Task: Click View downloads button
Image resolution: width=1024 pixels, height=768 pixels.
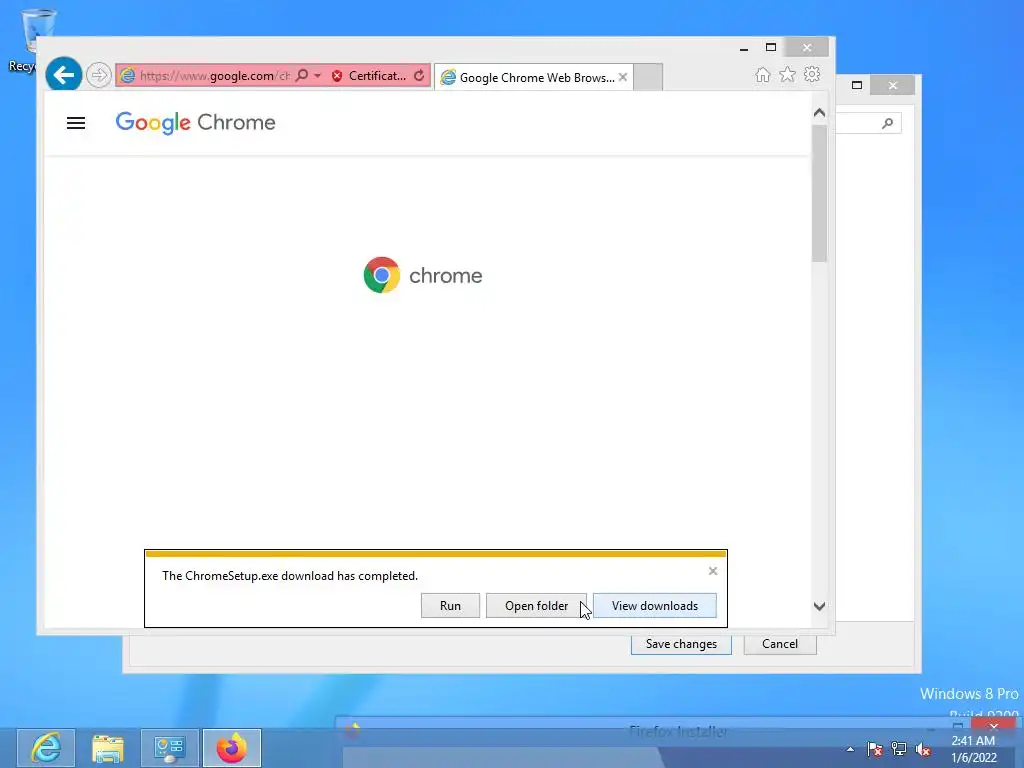Action: (x=654, y=605)
